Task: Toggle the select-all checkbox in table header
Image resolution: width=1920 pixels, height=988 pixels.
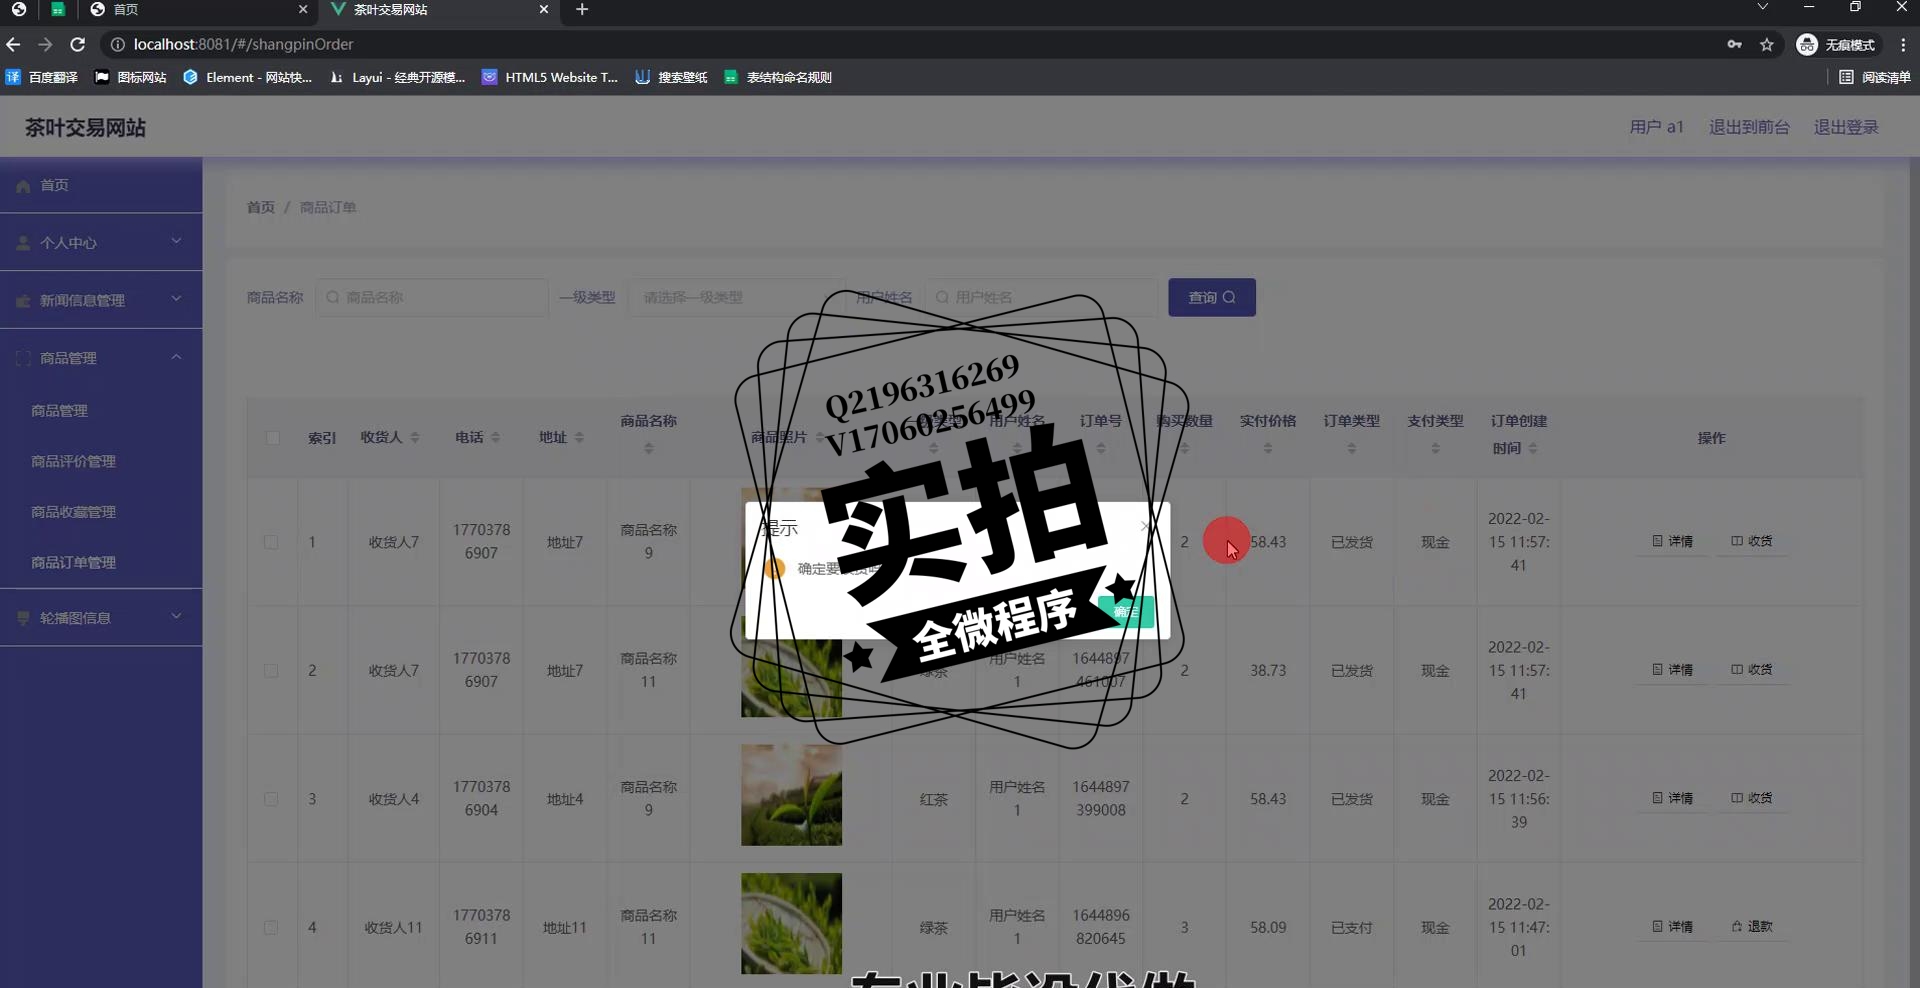Action: pos(272,438)
